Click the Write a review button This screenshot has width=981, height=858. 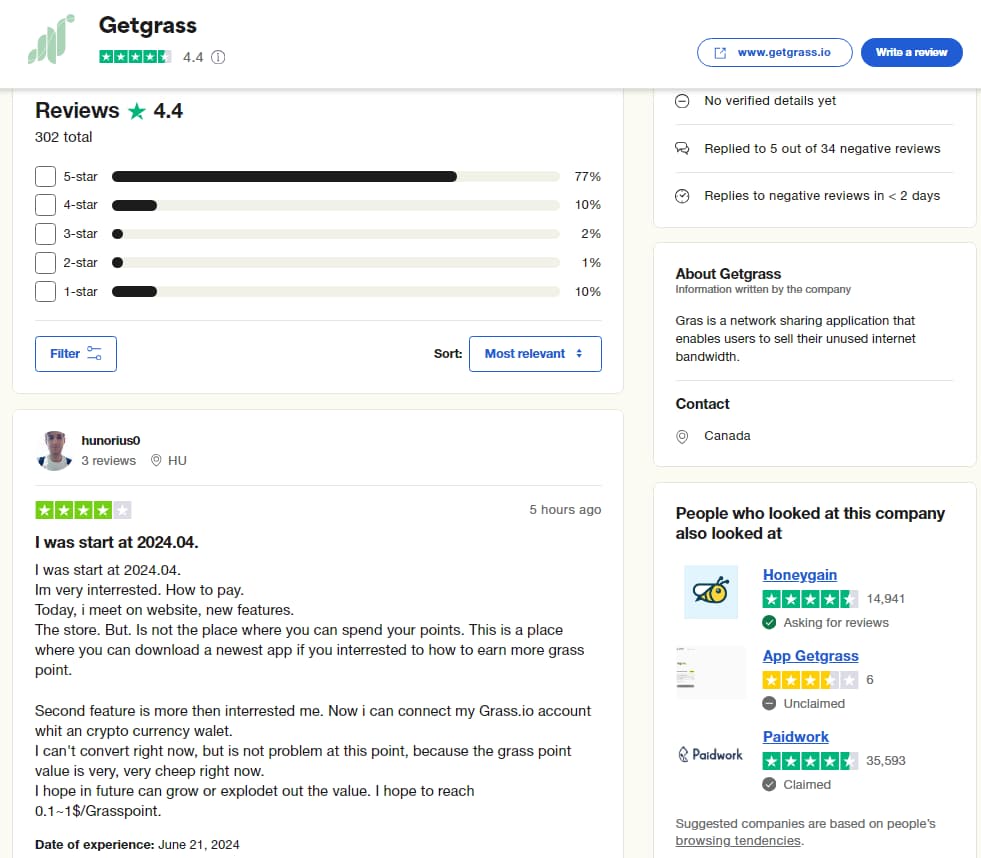tap(911, 52)
